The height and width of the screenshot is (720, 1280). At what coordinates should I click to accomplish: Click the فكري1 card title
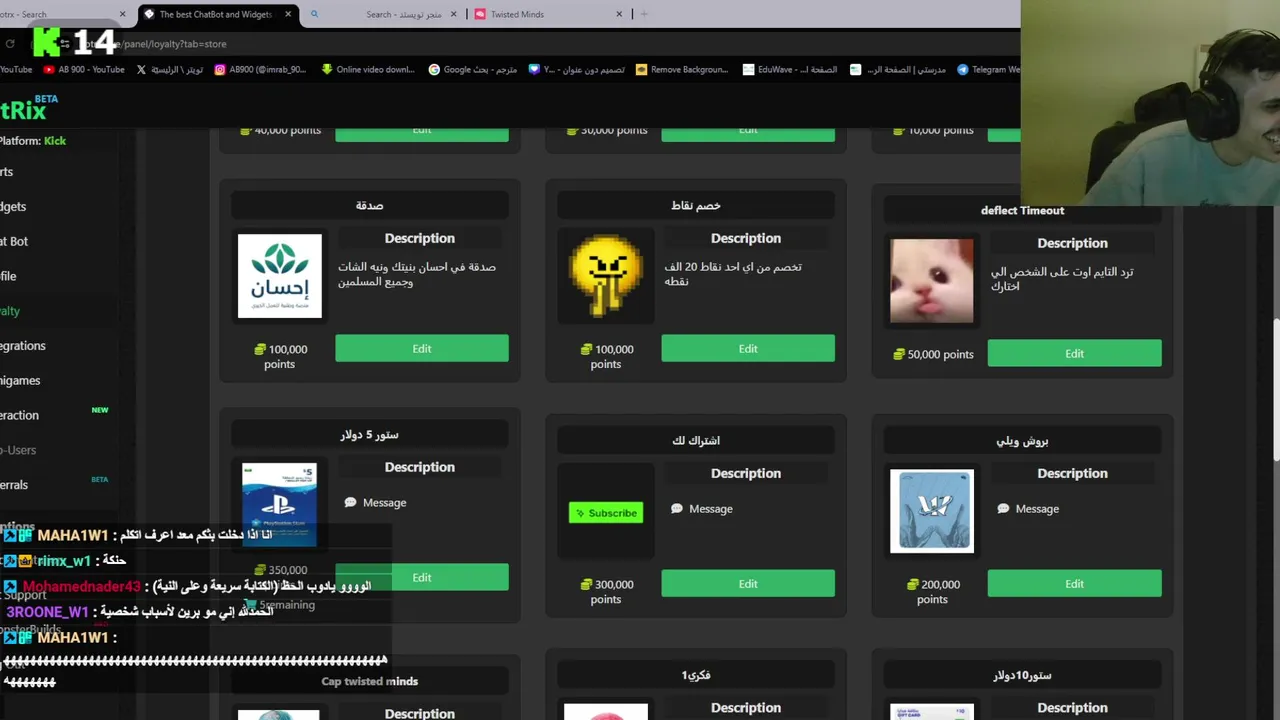click(x=696, y=675)
